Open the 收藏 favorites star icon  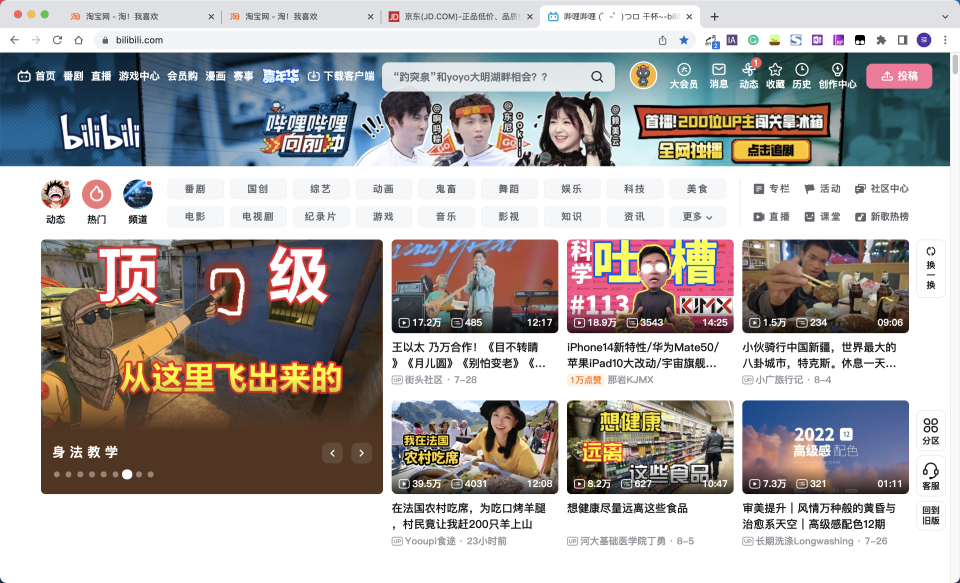click(775, 76)
